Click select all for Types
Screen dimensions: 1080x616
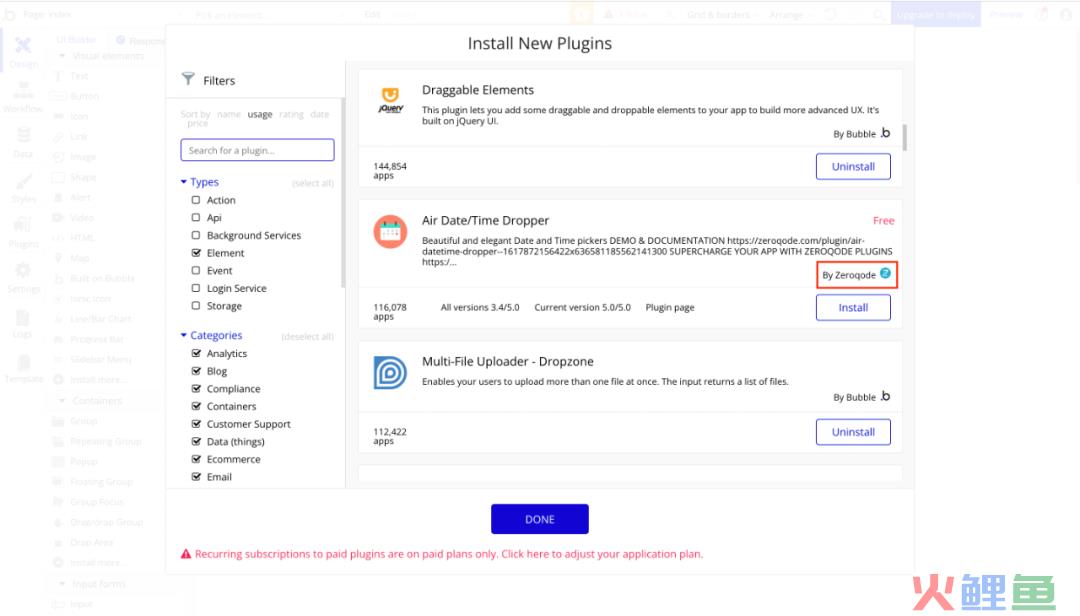(313, 183)
